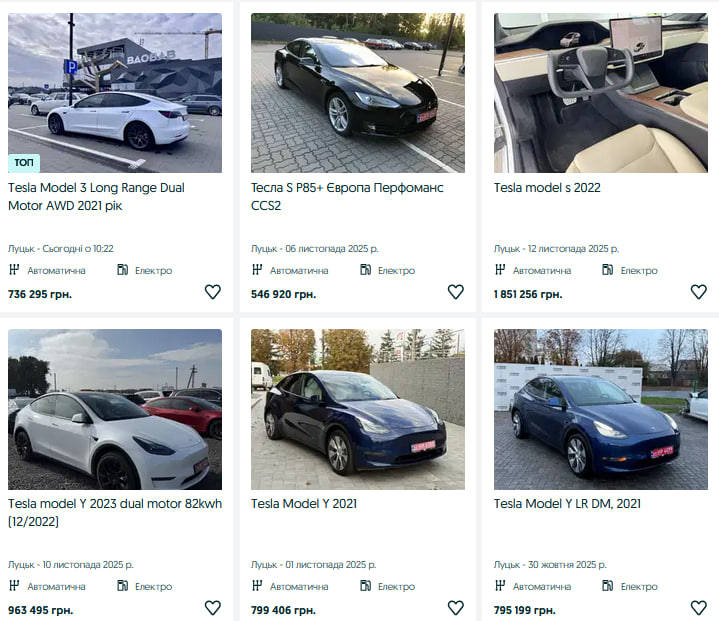Favorite the Tesla Model Y LR DM listing

click(x=698, y=608)
